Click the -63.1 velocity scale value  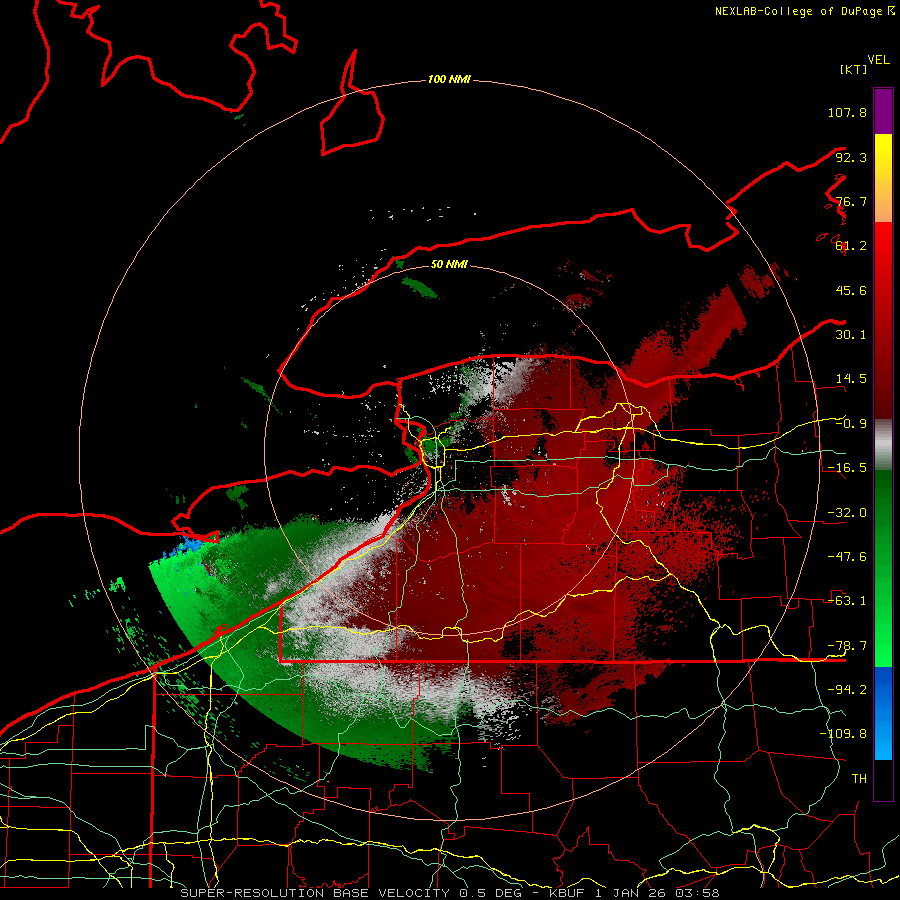pos(847,601)
